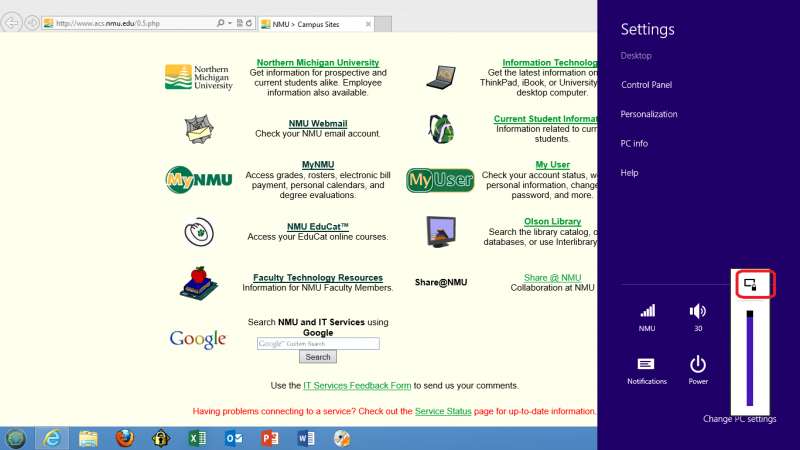The image size is (800, 450).
Task: Refresh the page with reload icon
Action: pos(249,23)
